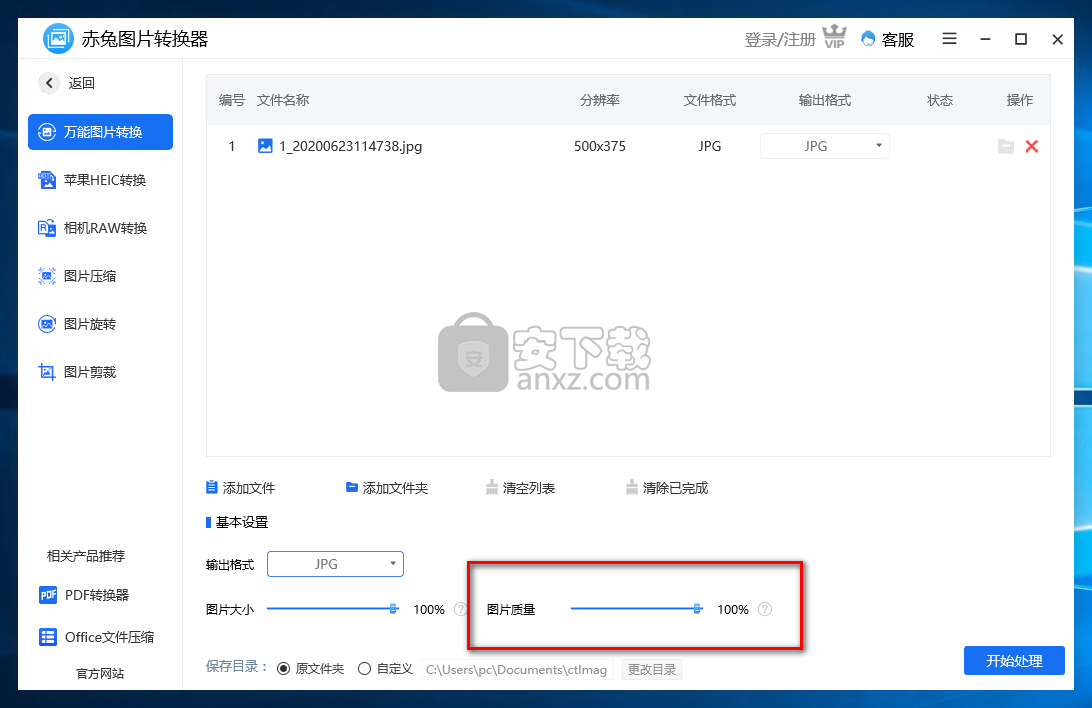1092x708 pixels.
Task: Click the help icon beside 图片质量
Action: click(765, 609)
